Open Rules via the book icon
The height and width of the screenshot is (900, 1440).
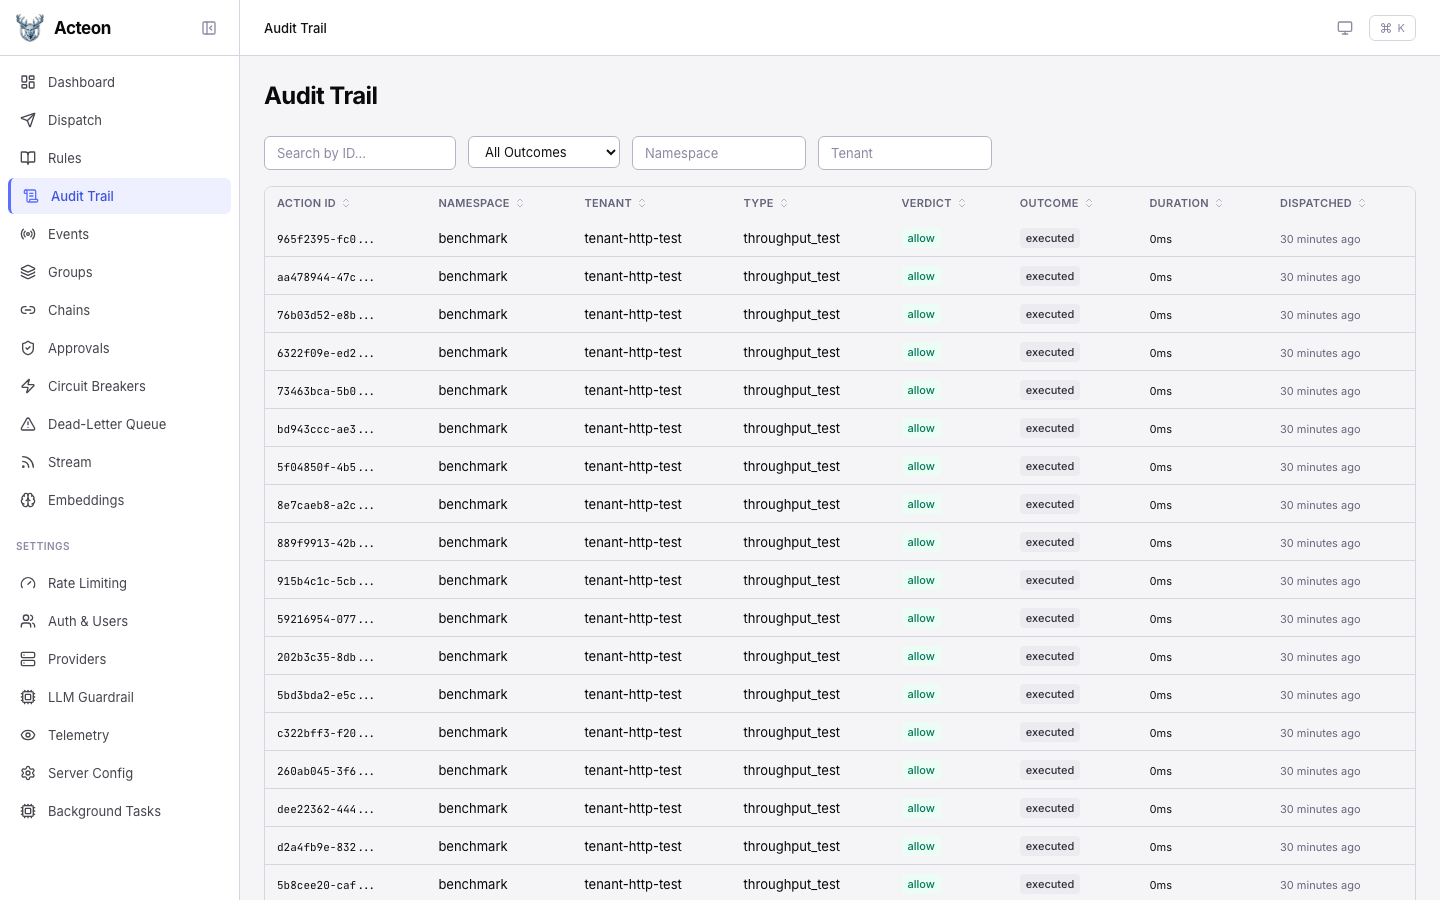(28, 158)
